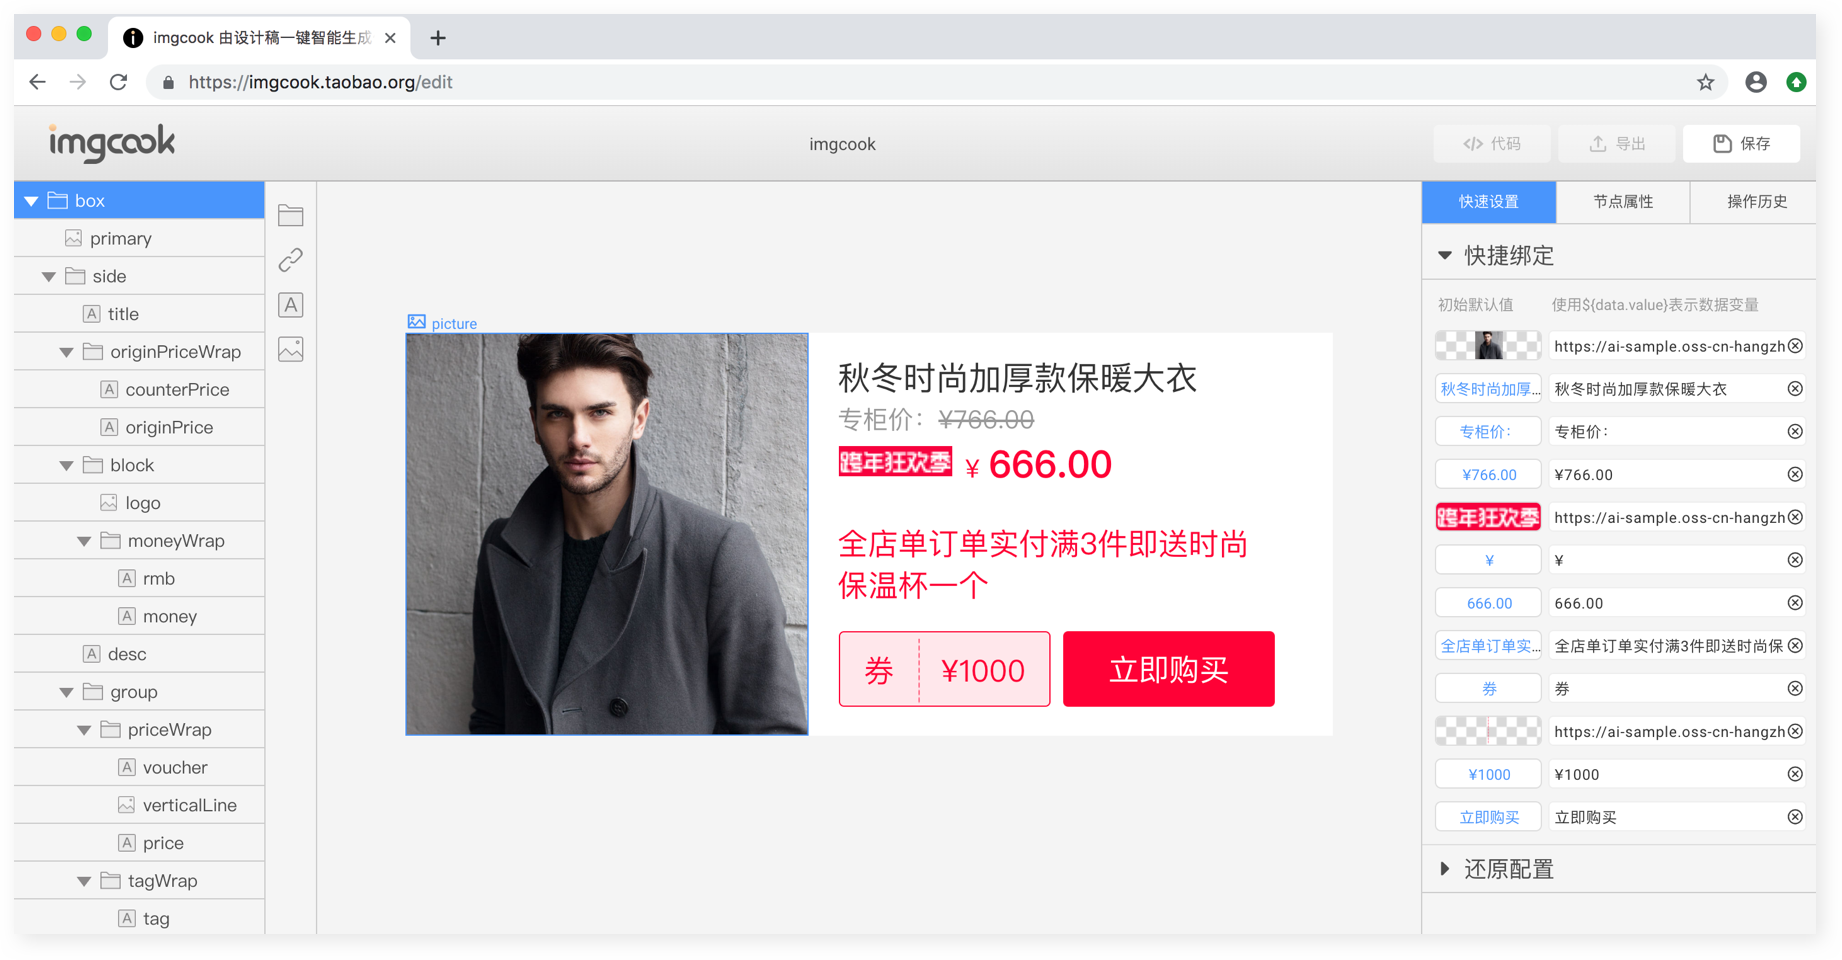Clear the 立即购买 binding field

point(1795,817)
